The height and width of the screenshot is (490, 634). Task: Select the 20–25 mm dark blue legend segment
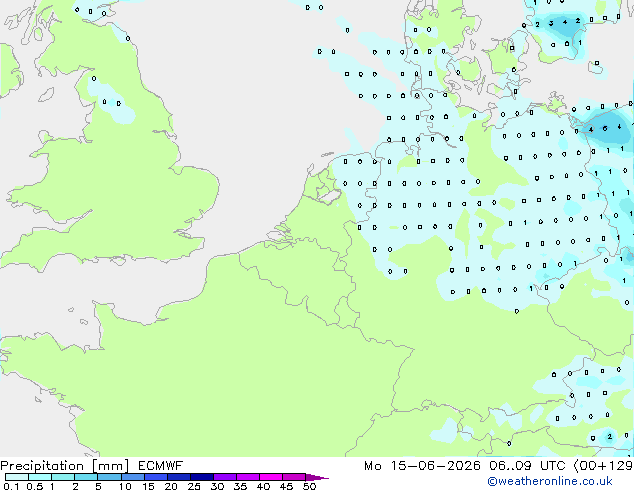coord(179,477)
